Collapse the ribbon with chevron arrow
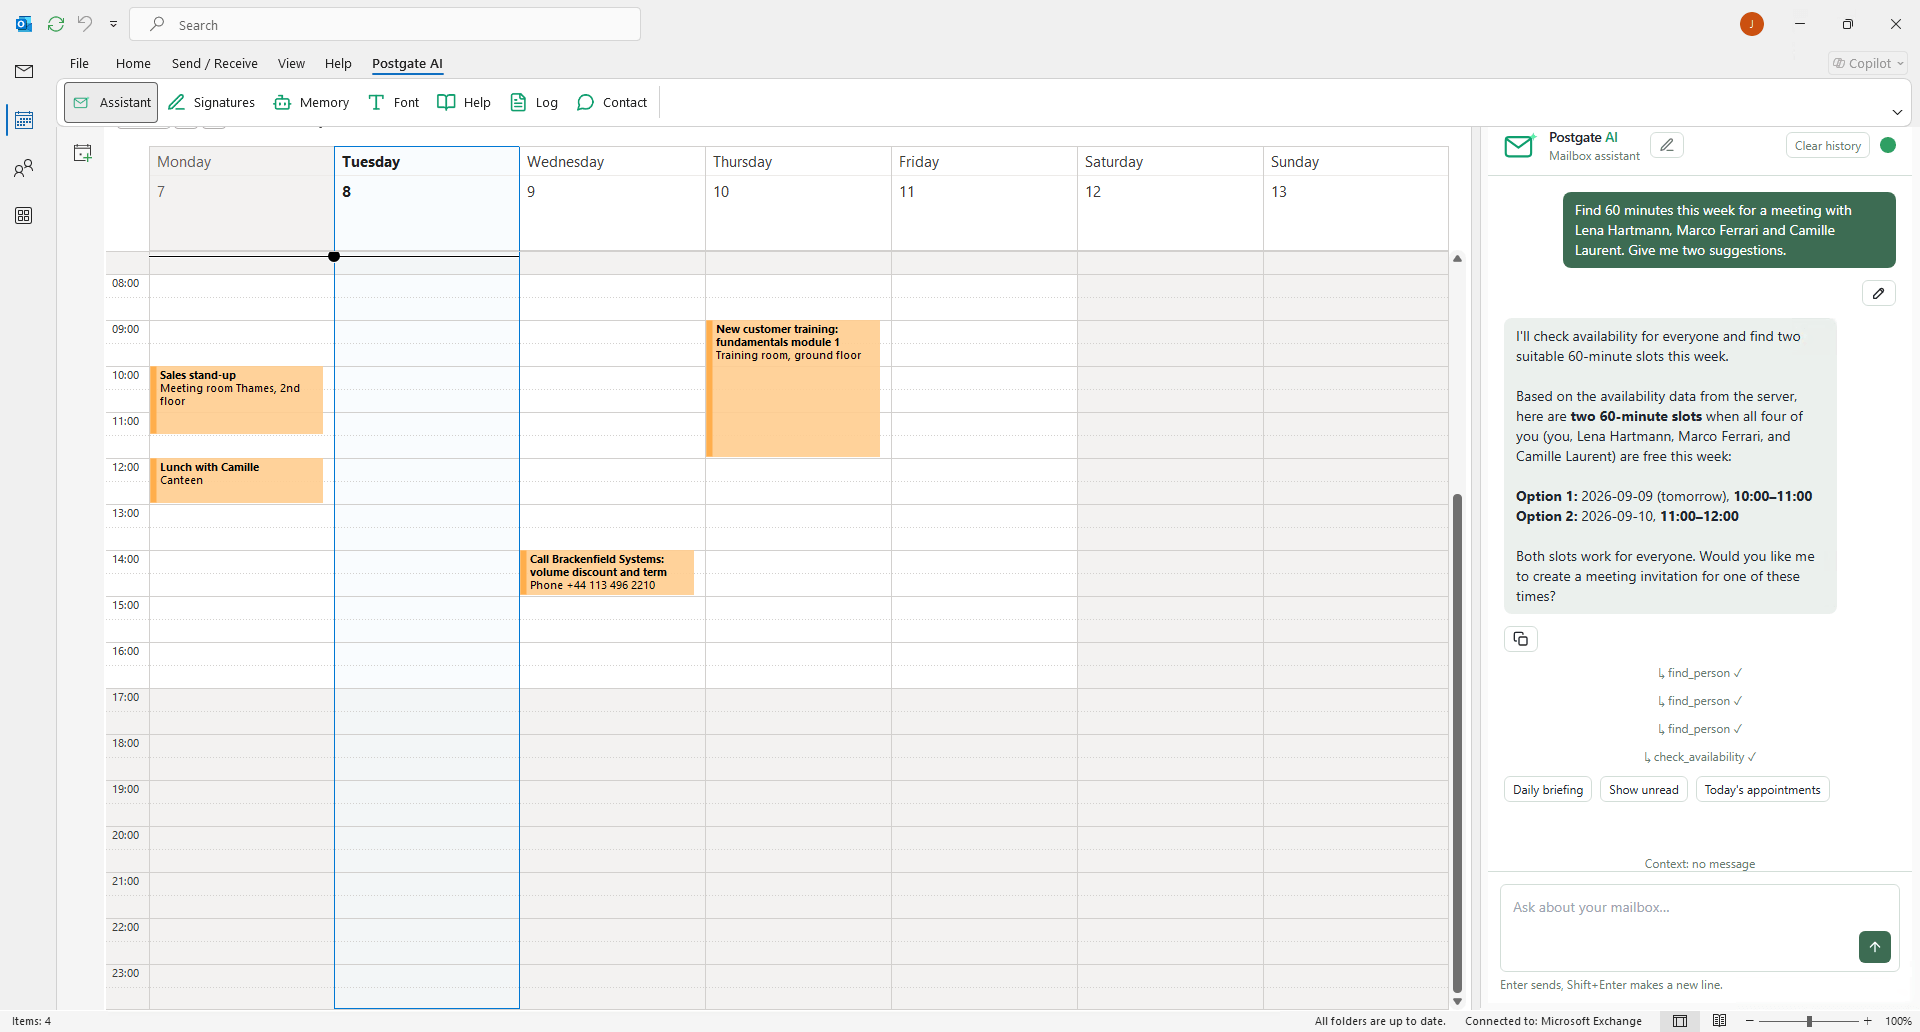Viewport: 1920px width, 1032px height. pos(1897,112)
